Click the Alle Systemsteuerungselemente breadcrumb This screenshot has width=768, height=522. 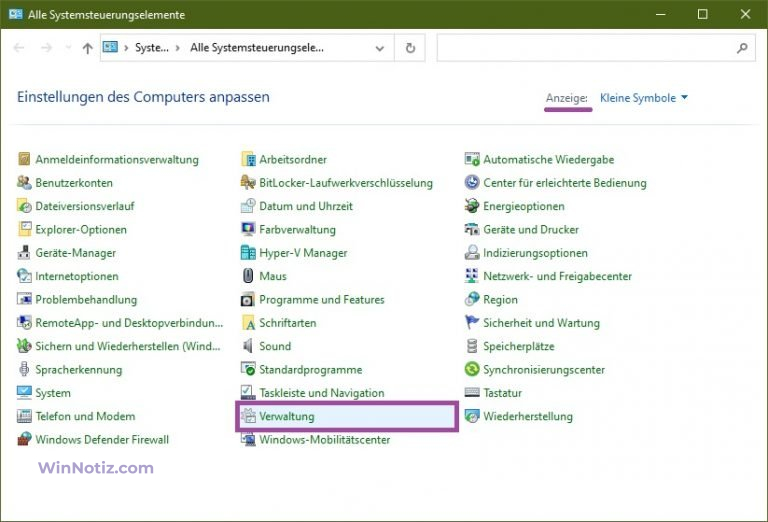click(257, 47)
